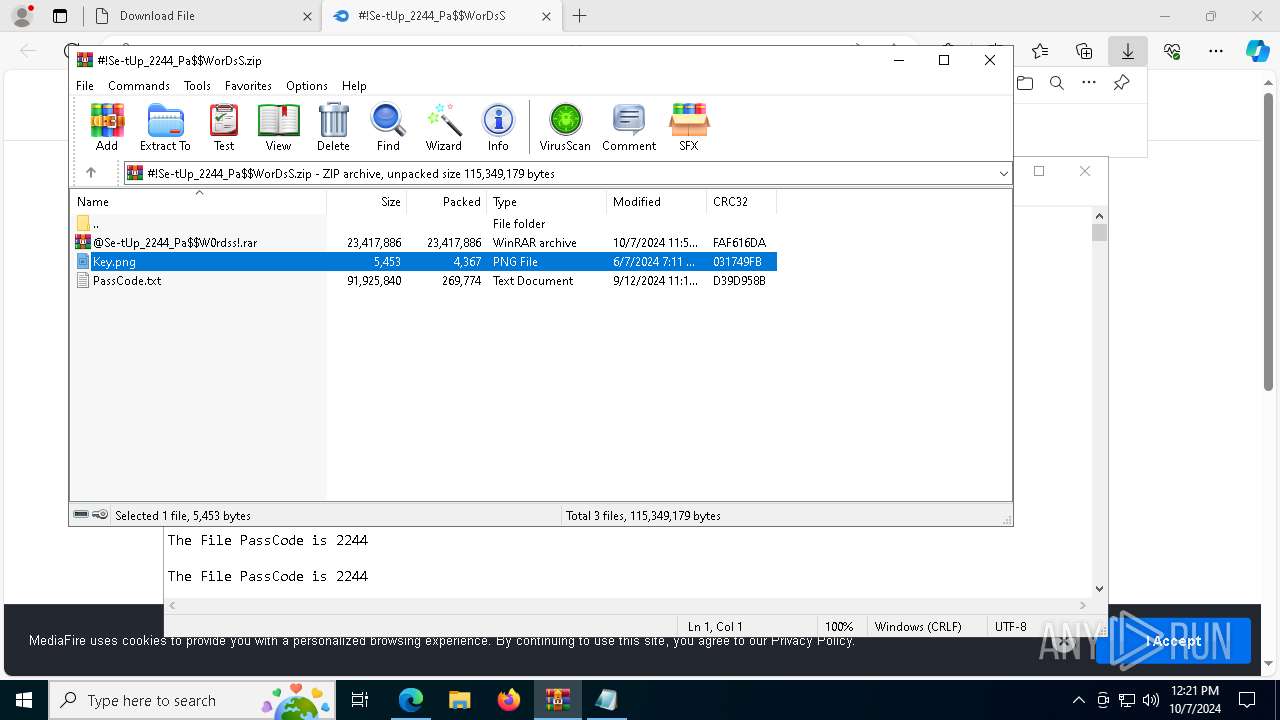Screen dimensions: 1280x720
Task: Click the SFX toolbar icon
Action: coord(689,127)
